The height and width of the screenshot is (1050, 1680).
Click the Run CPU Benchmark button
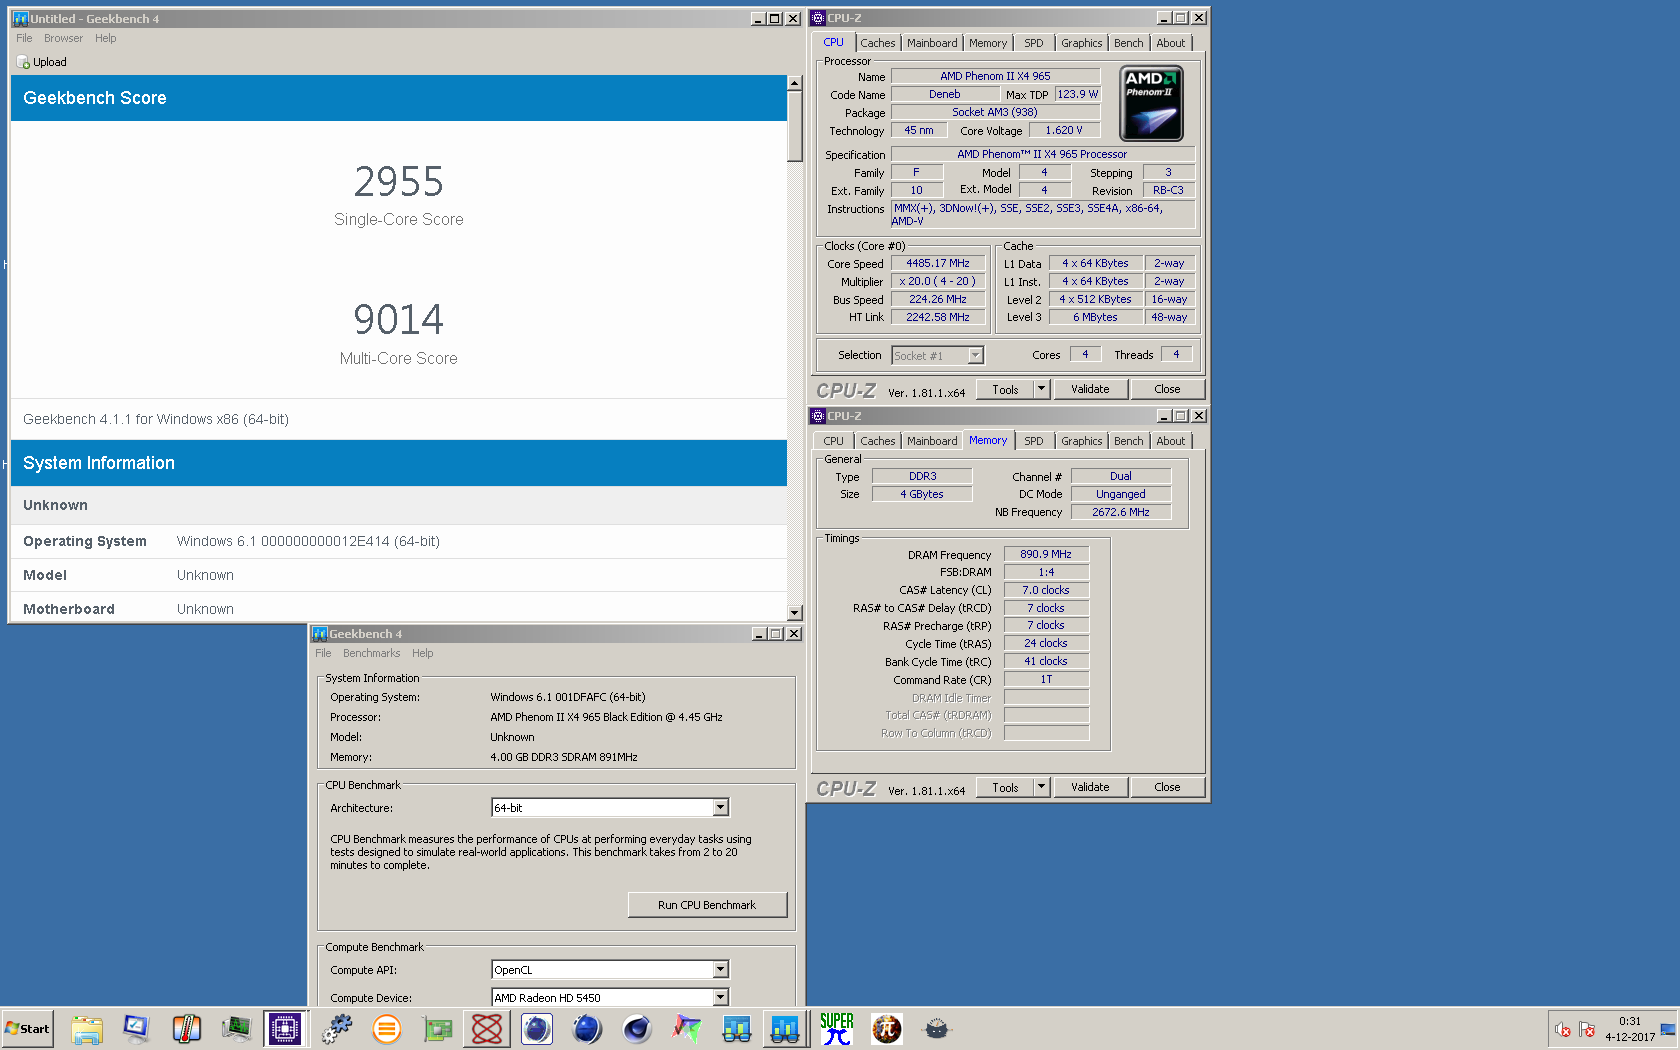click(x=707, y=905)
